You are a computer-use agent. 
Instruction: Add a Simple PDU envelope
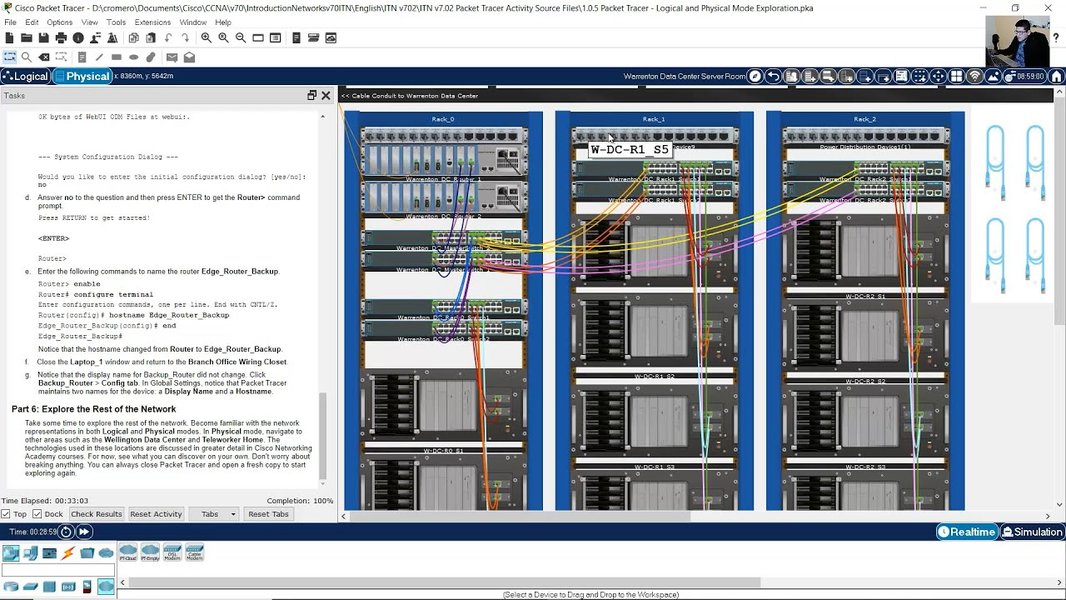[x=172, y=57]
